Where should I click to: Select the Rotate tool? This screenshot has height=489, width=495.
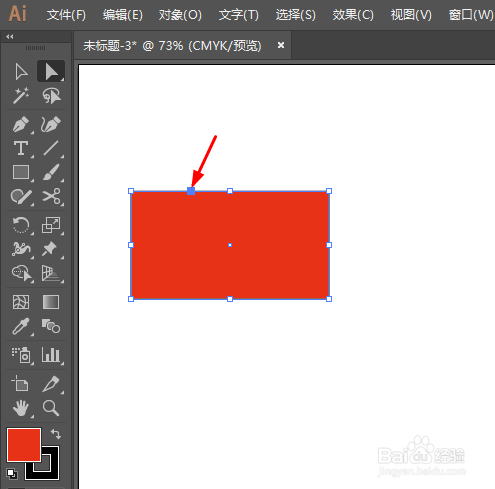tap(21, 225)
